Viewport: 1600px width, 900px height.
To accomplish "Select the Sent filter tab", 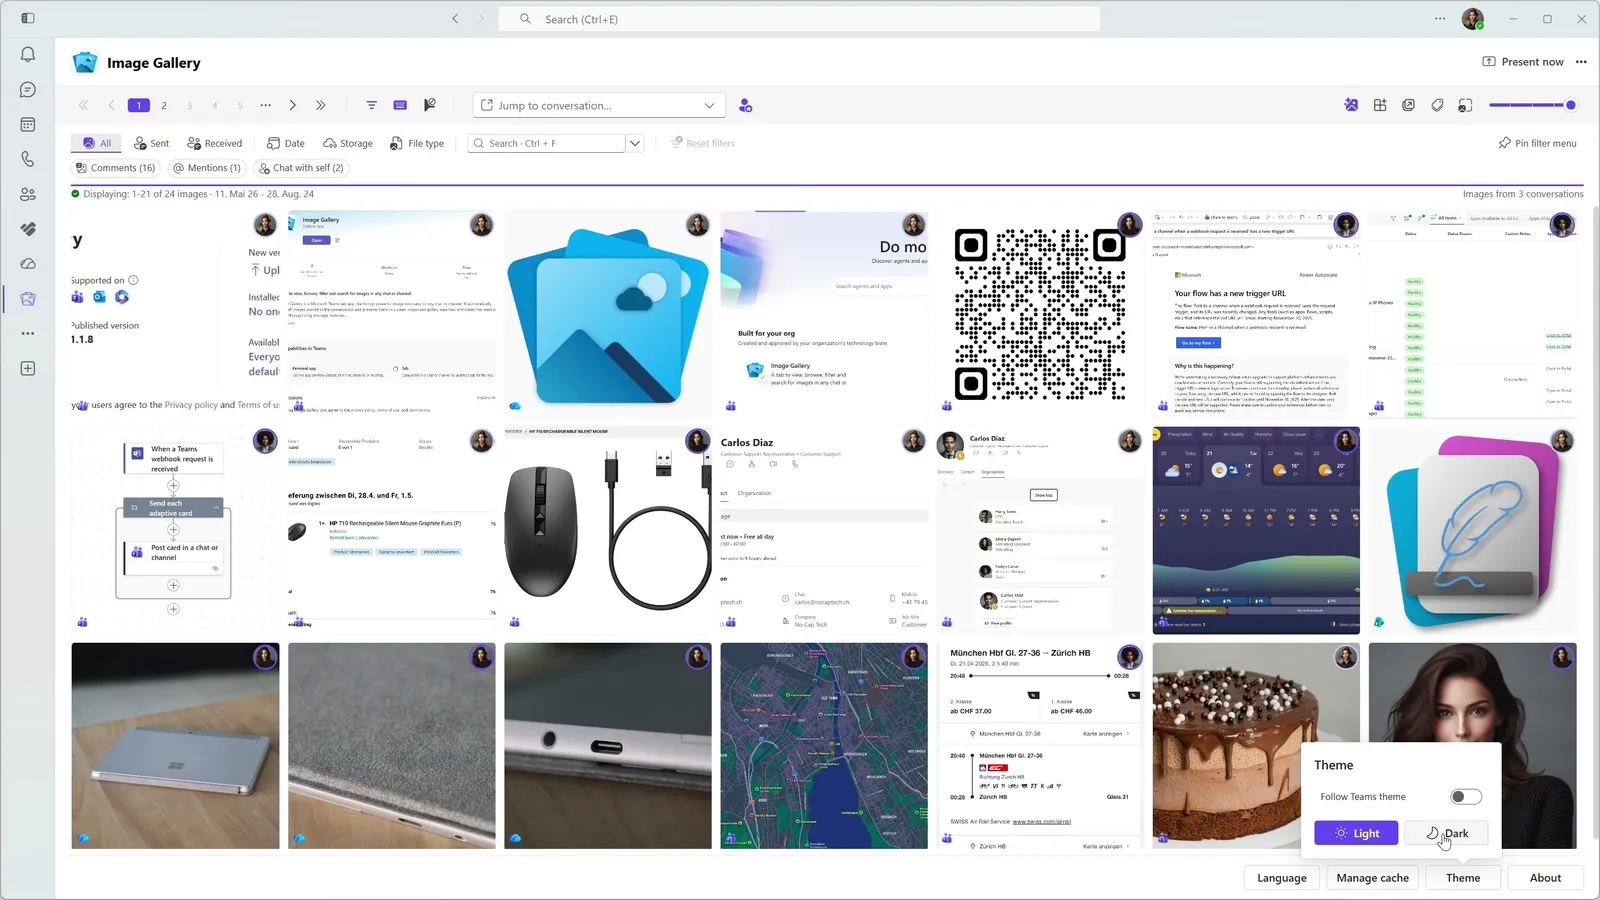I will coord(152,143).
